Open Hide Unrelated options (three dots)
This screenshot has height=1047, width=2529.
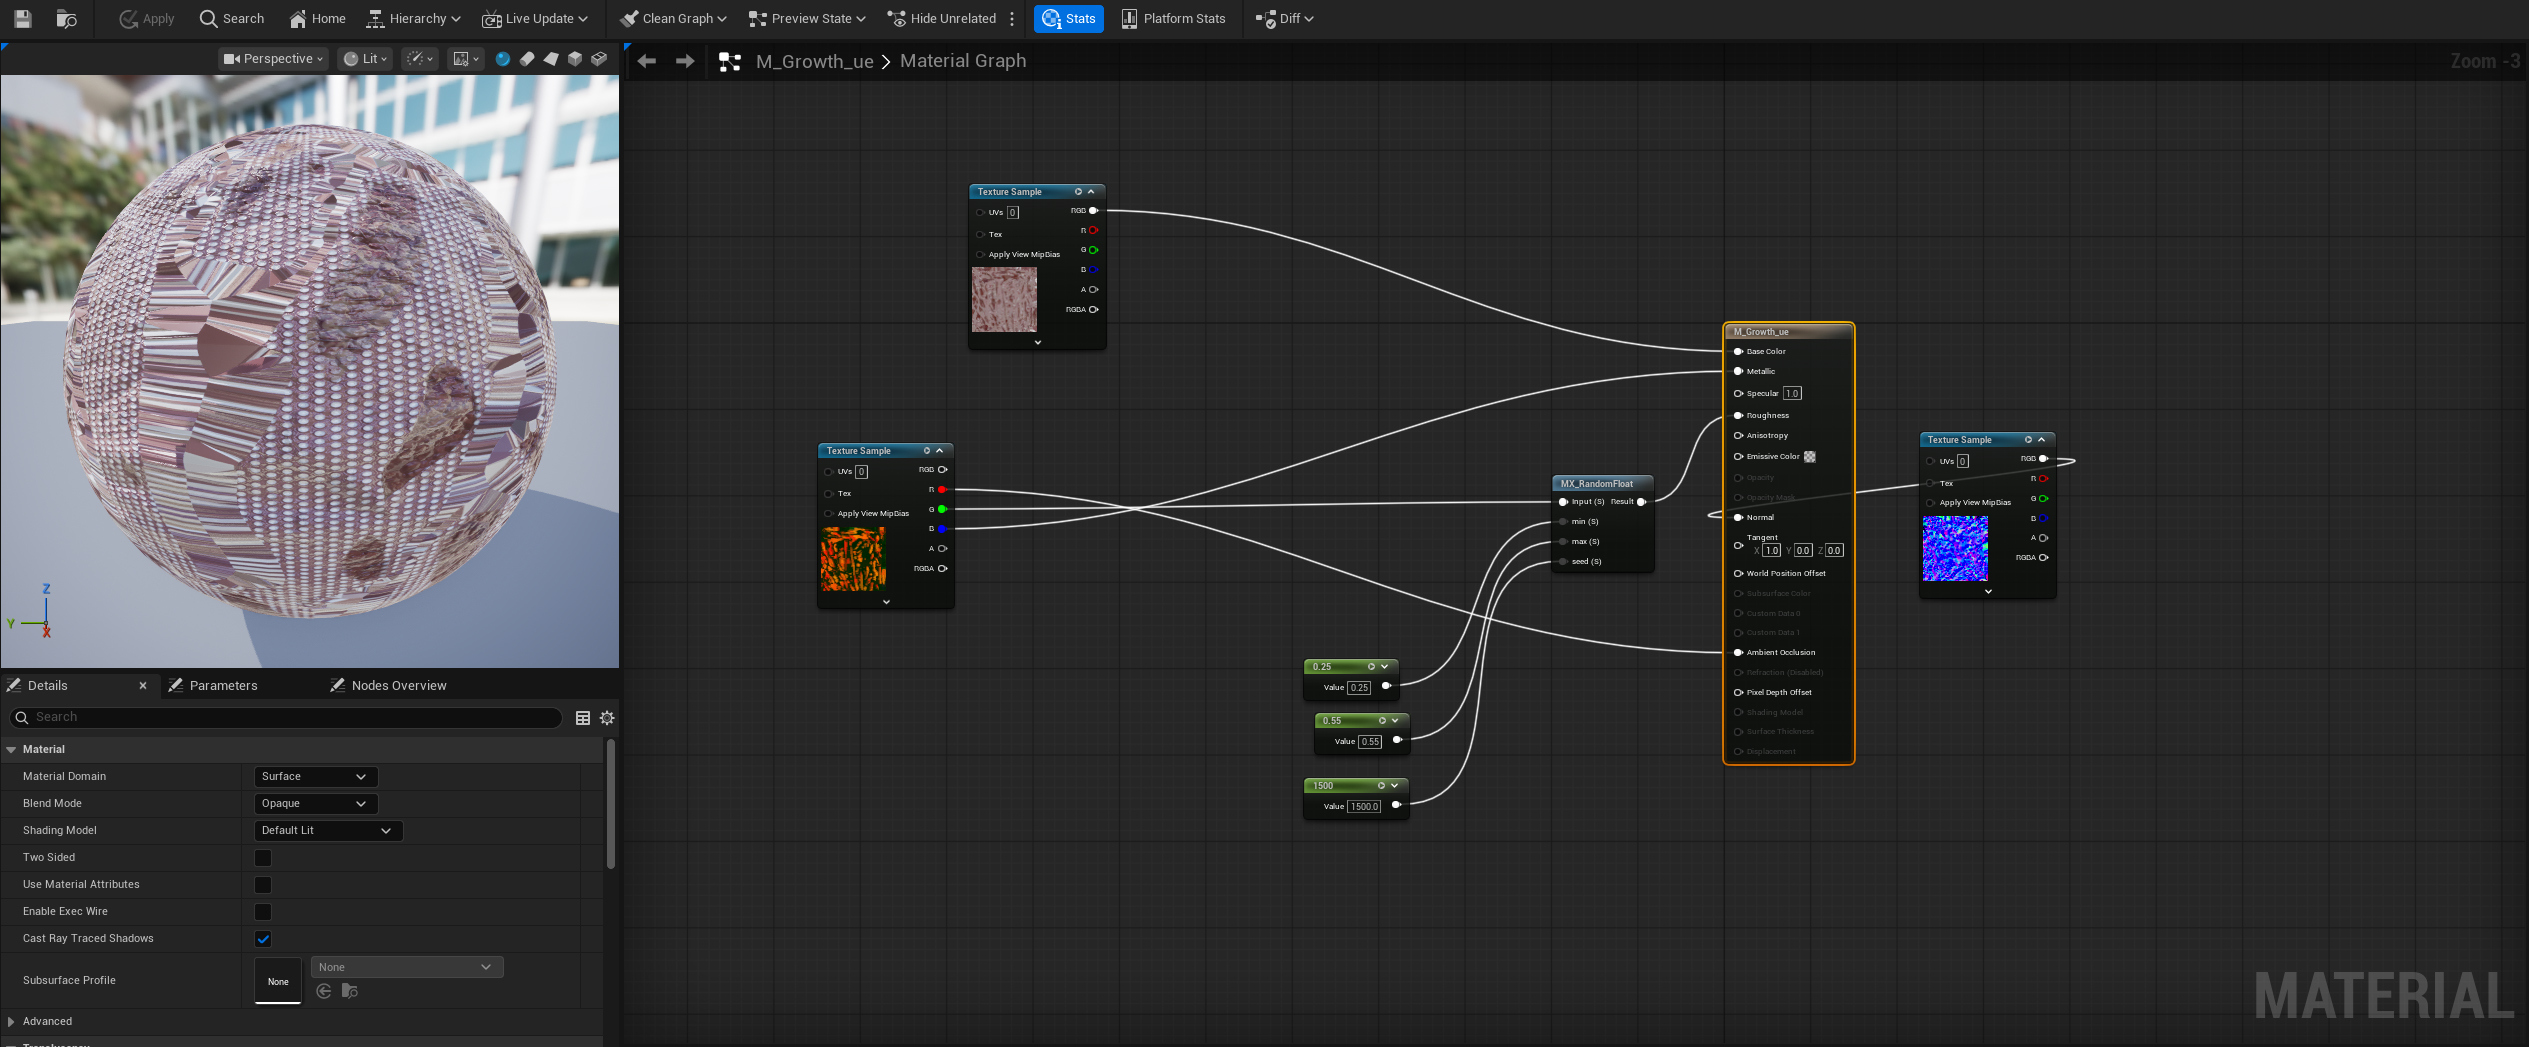1013,18
